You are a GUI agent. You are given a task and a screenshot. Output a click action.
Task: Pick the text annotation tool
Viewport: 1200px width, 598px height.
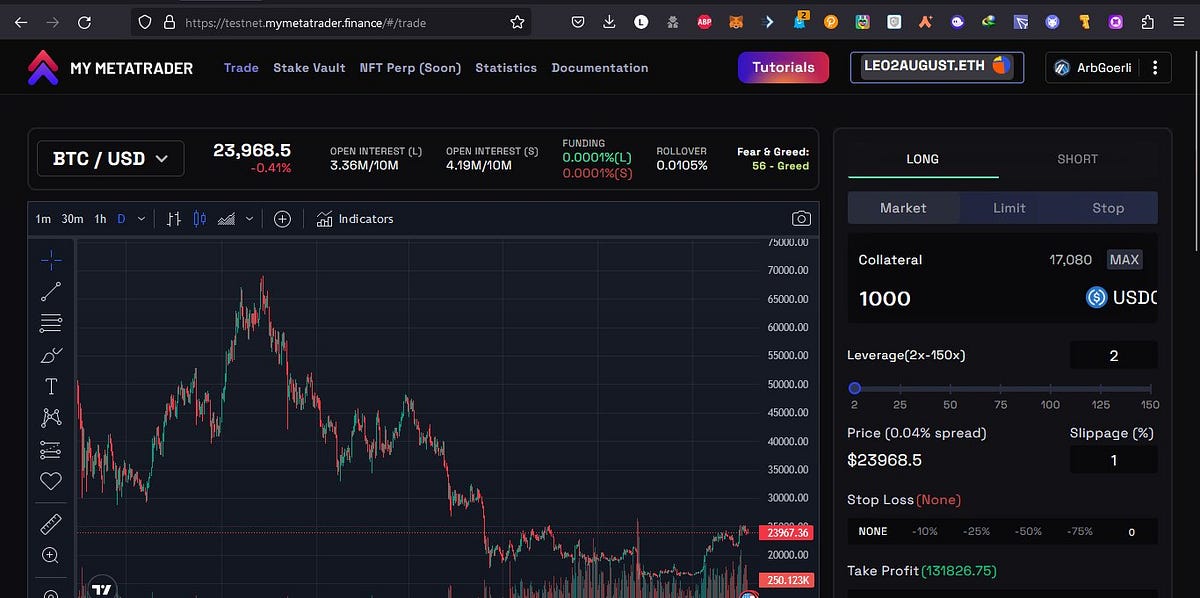pyautogui.click(x=51, y=386)
